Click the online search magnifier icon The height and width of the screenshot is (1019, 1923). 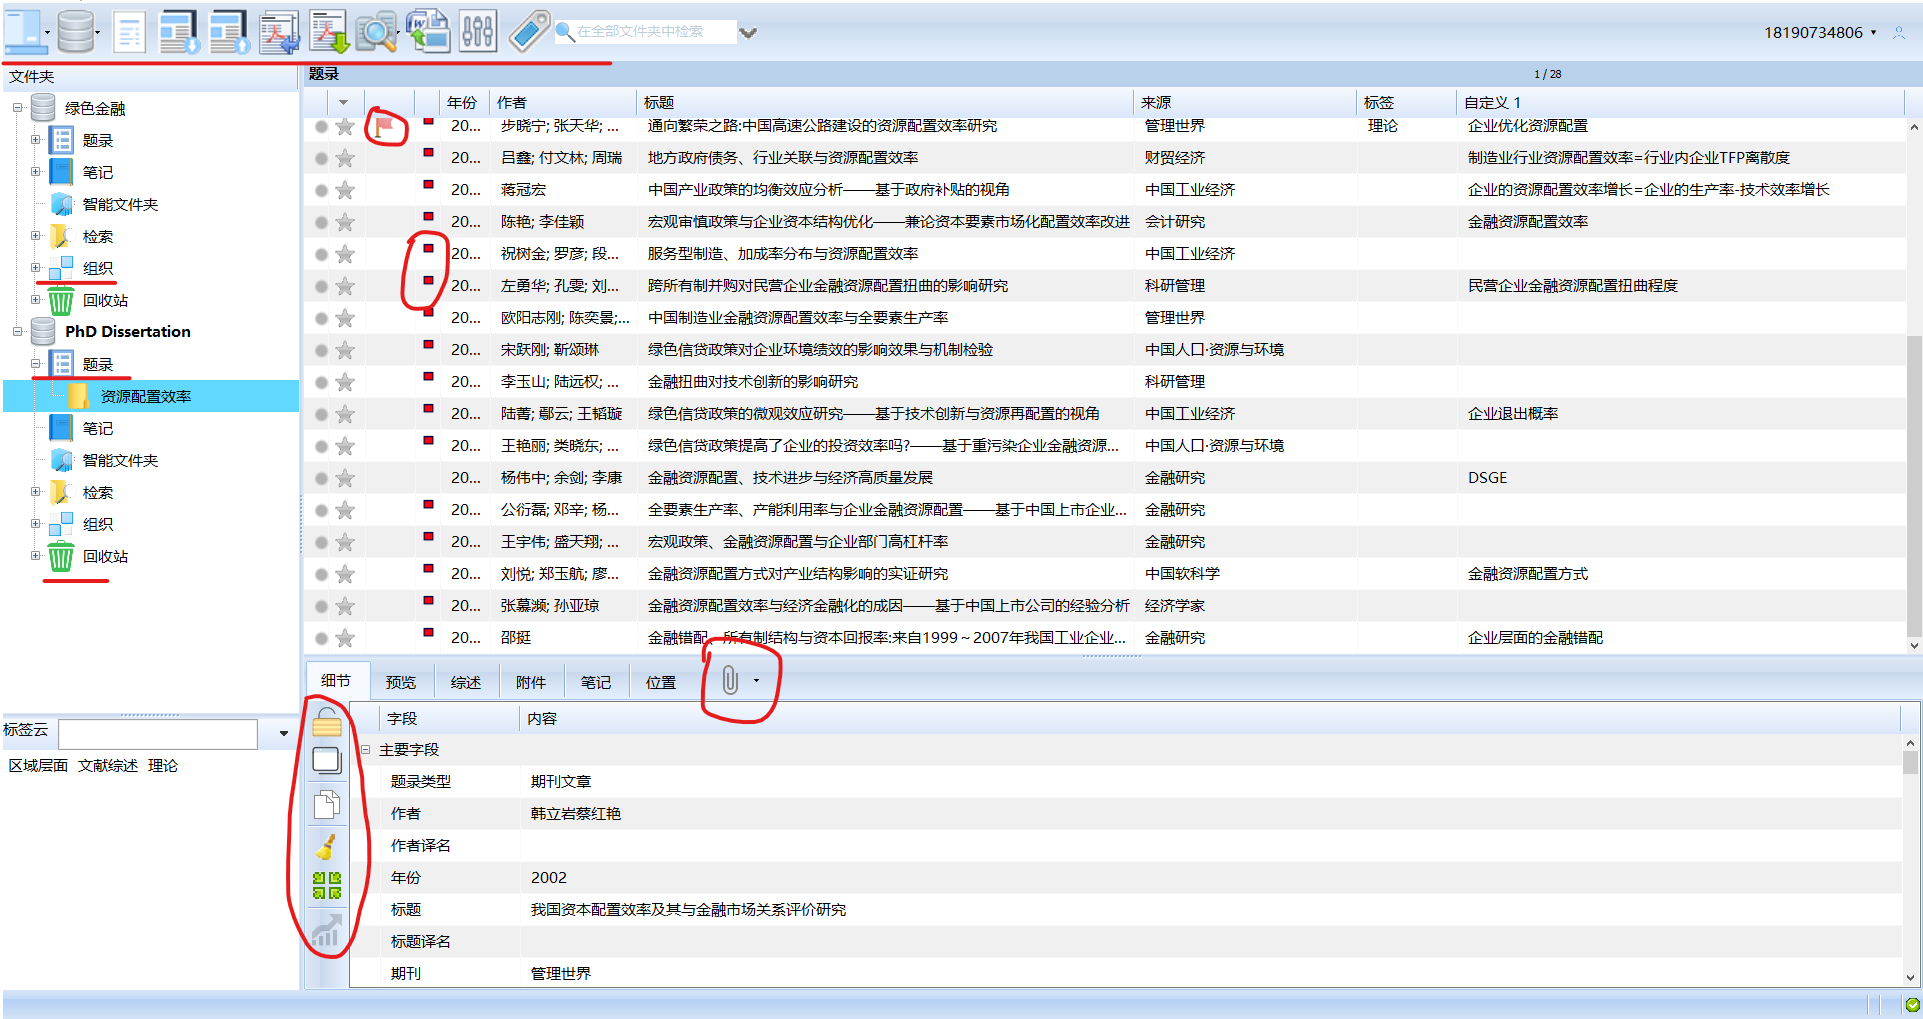(x=376, y=32)
